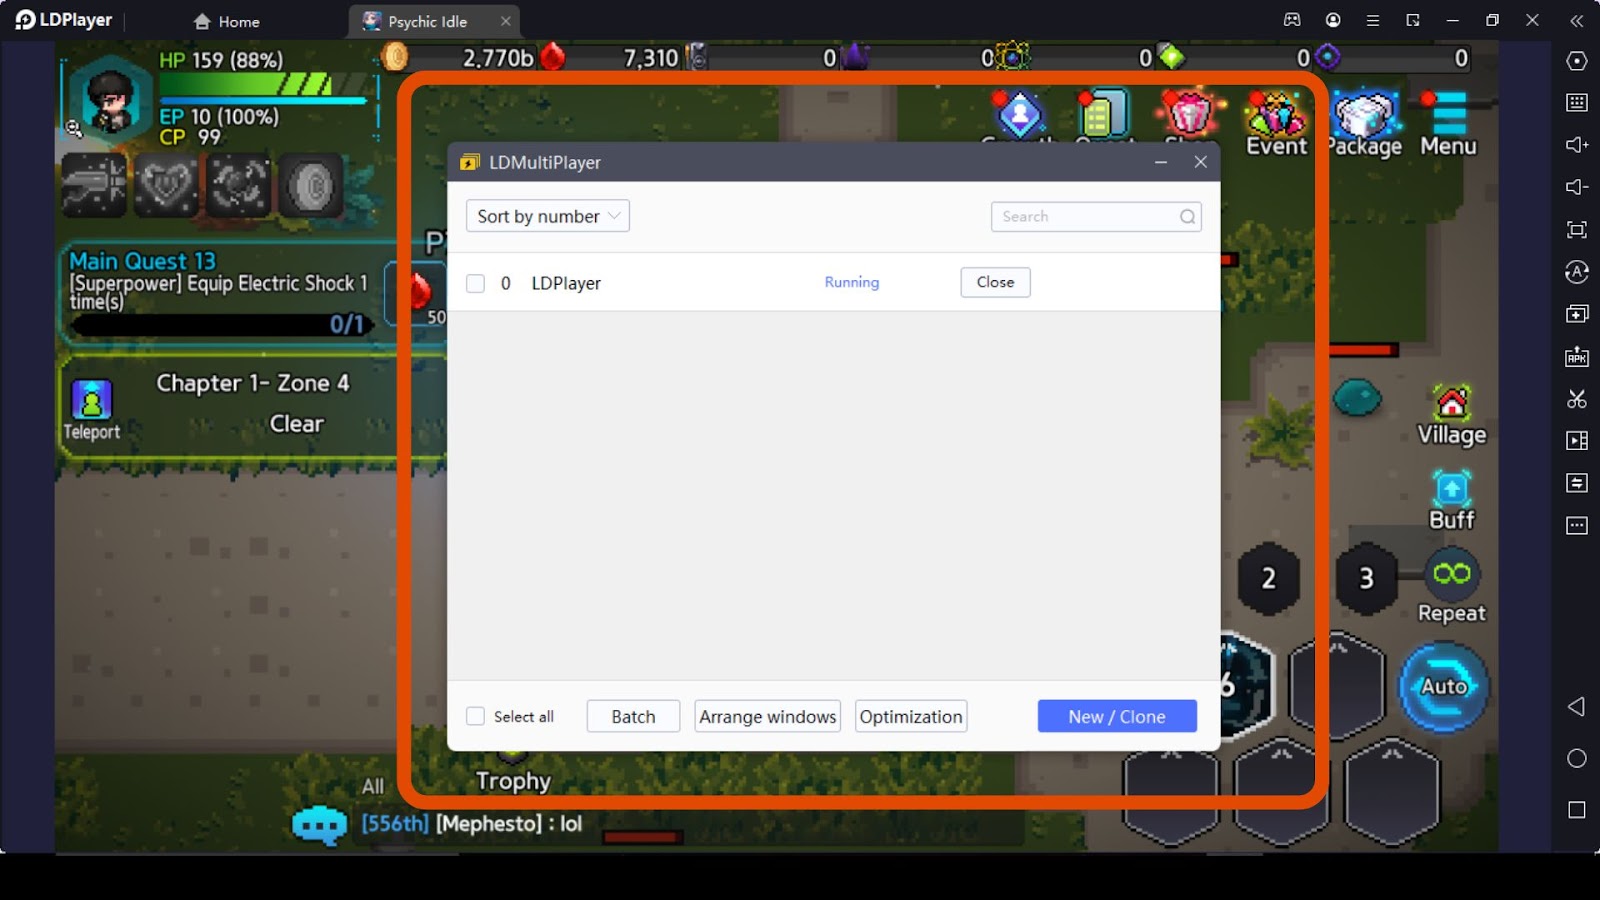
Task: Tap the Android Home circle button
Action: 1577,759
